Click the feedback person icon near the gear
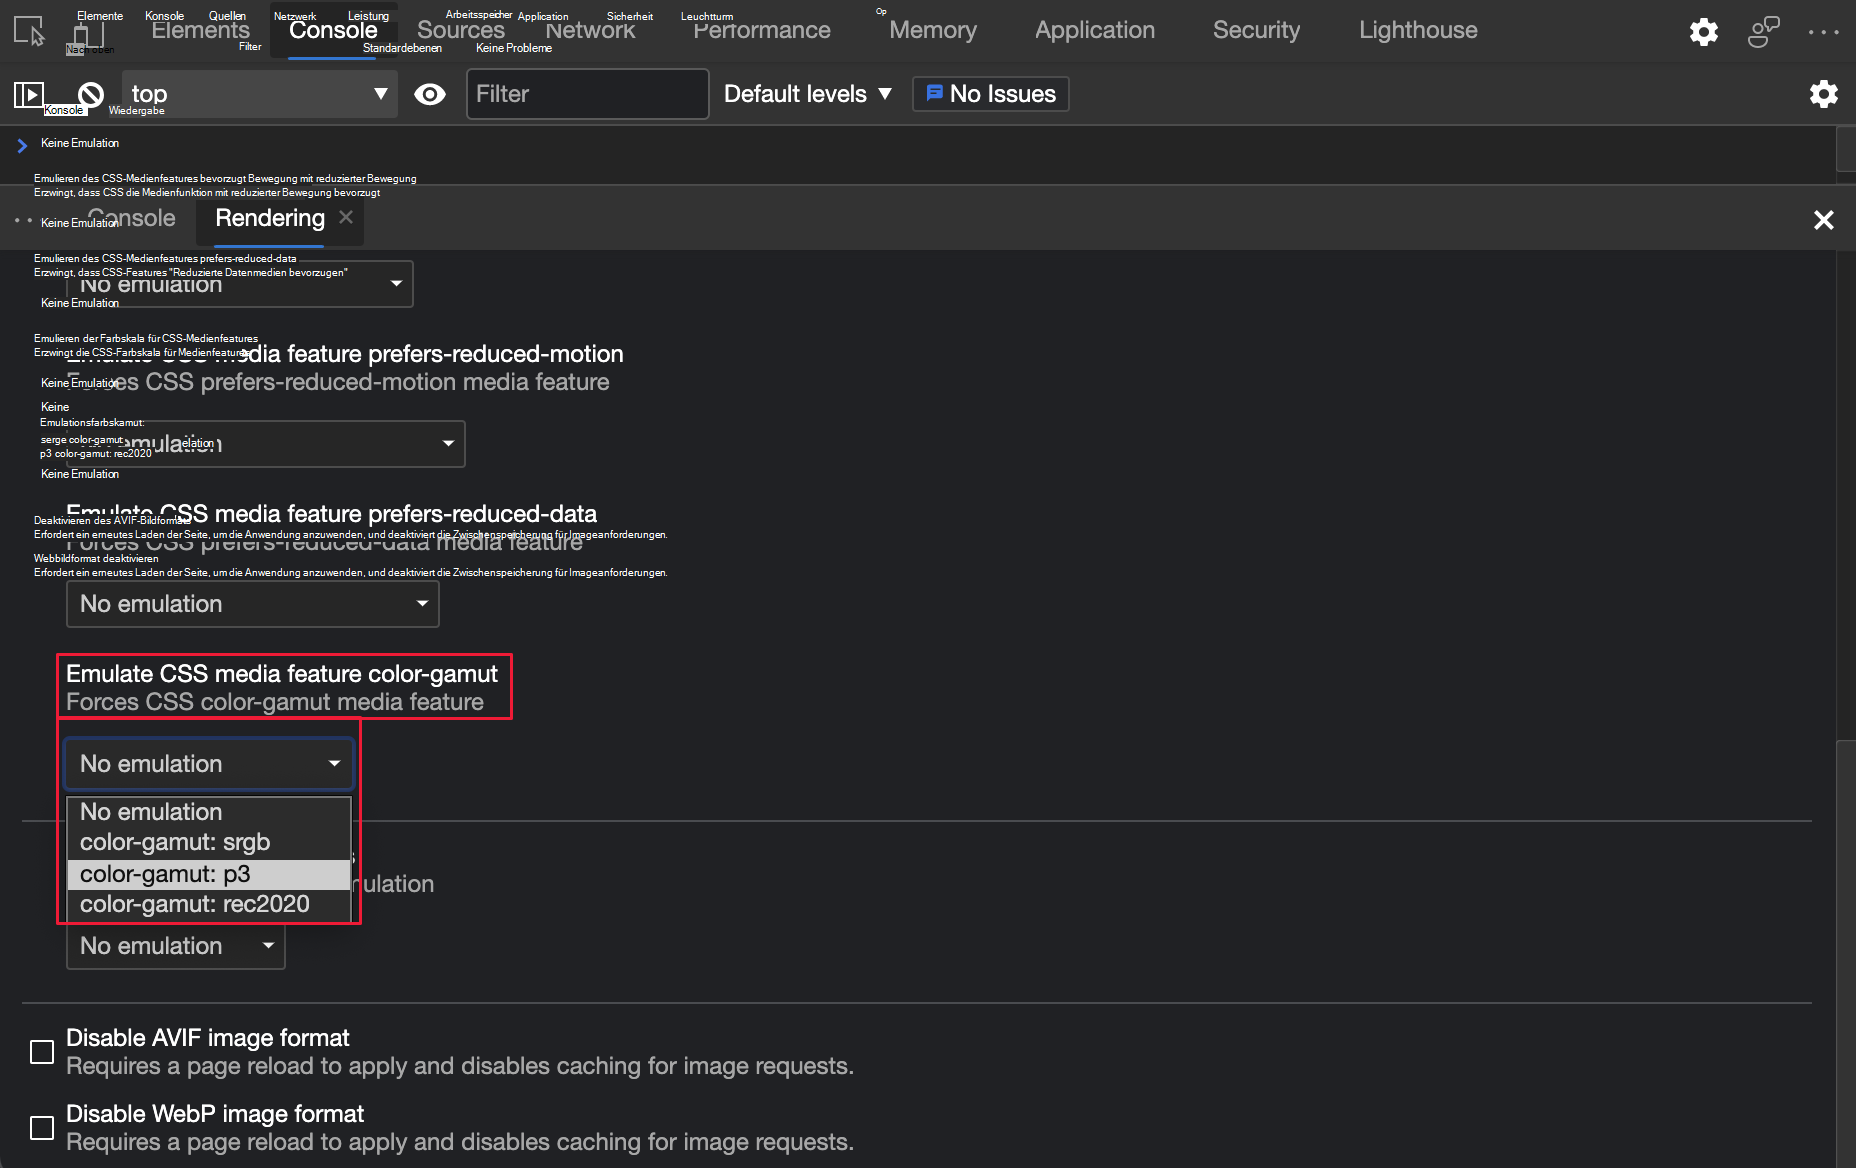Screen dimensions: 1856x1168 (1763, 31)
